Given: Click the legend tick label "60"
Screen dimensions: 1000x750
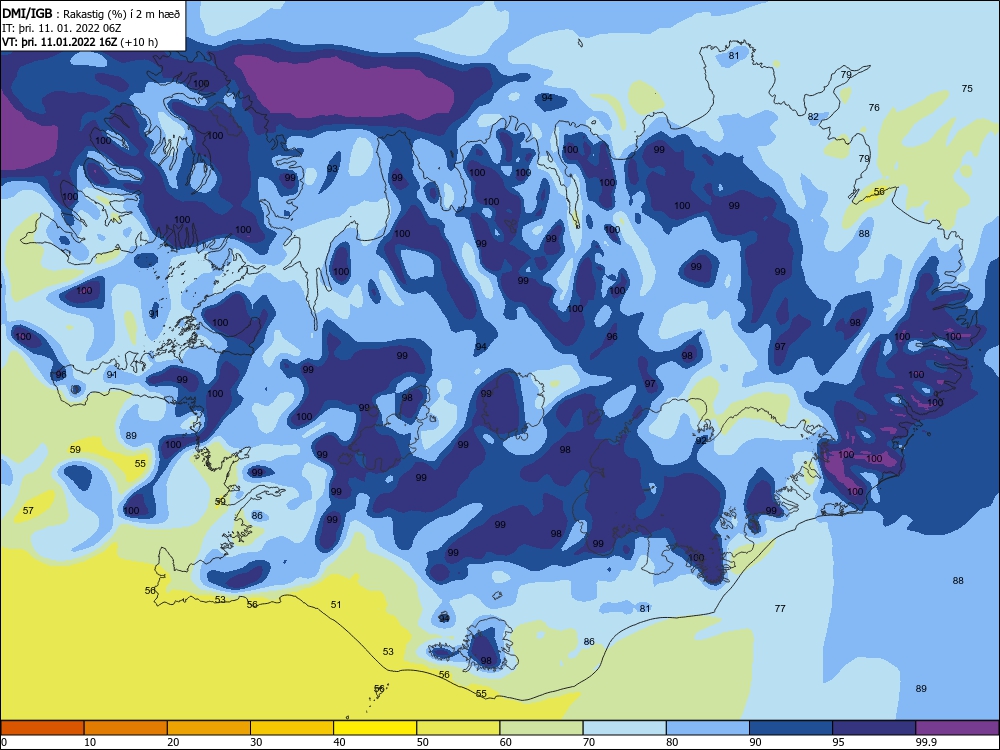Looking at the screenshot, I should point(506,742).
